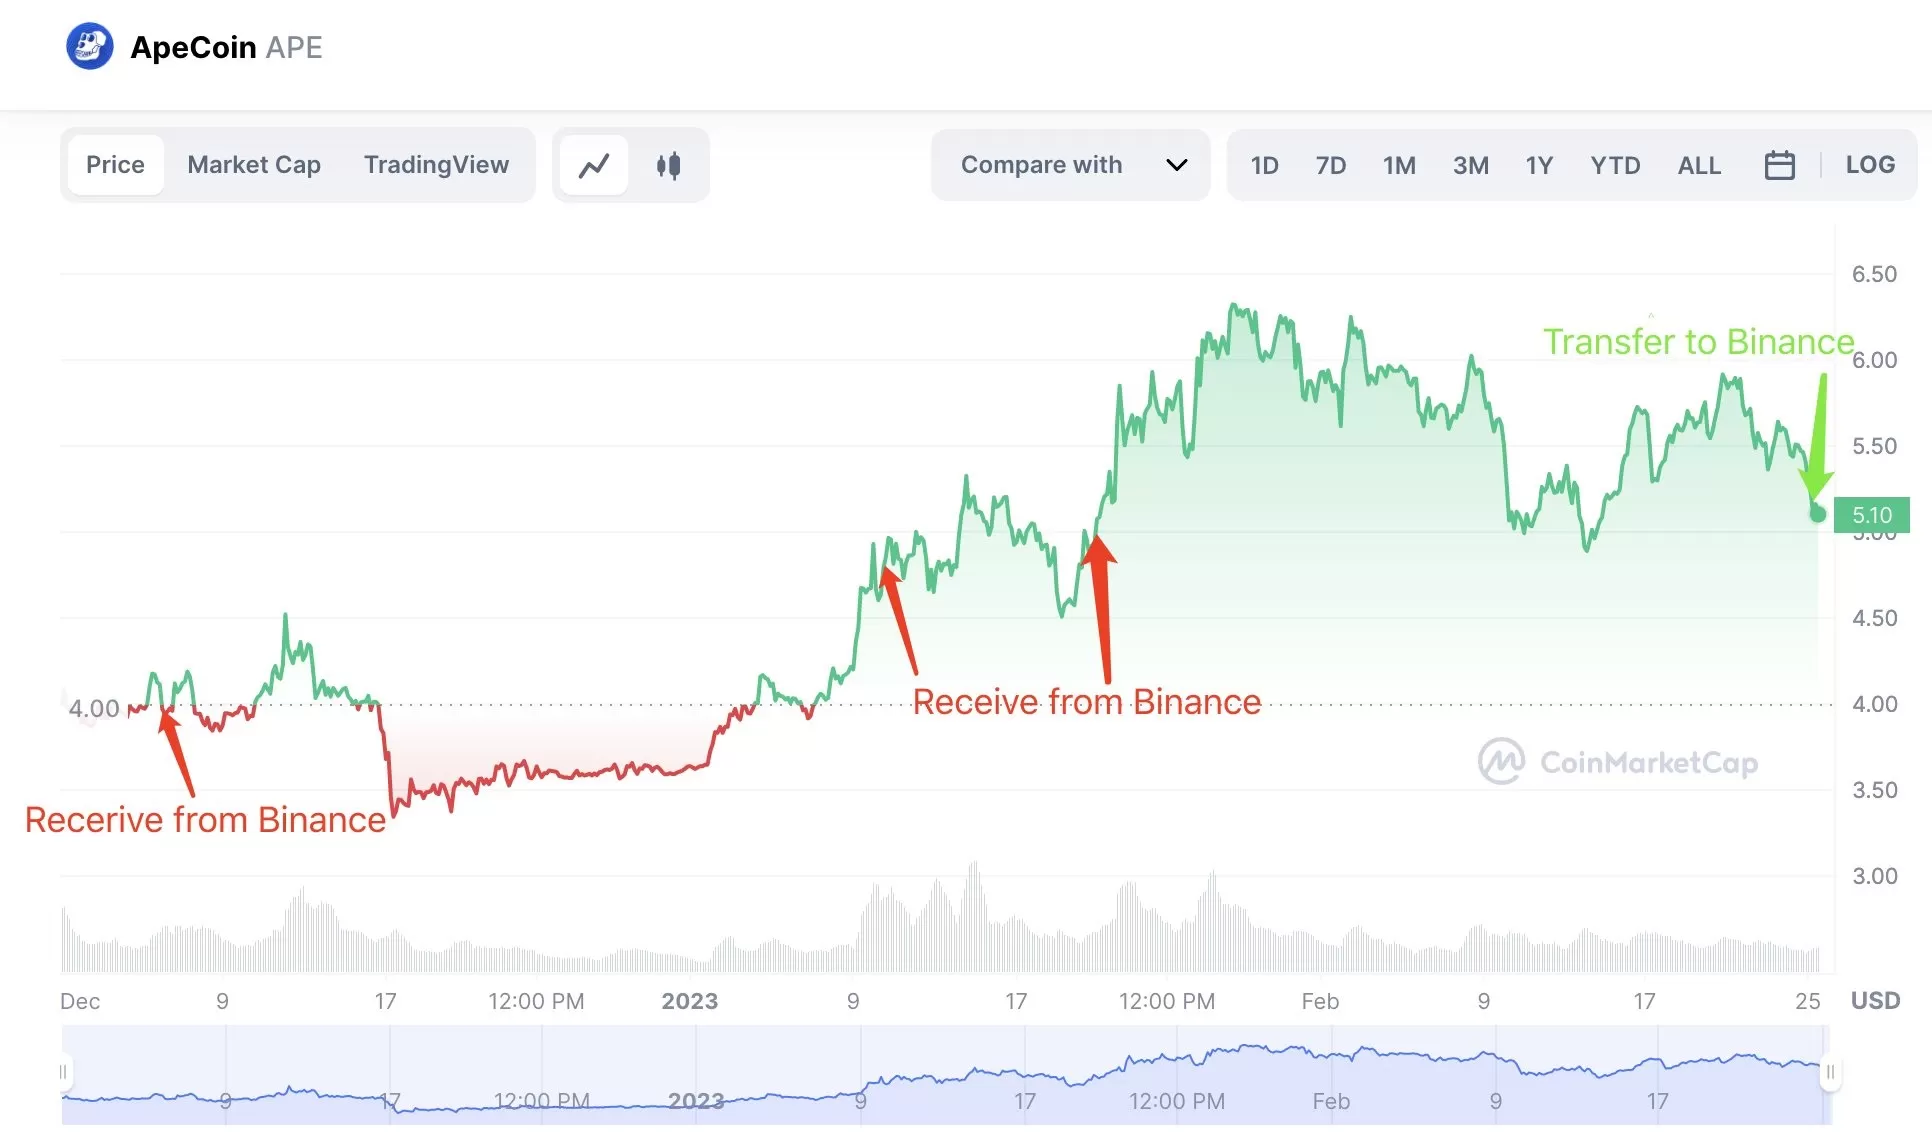Select the 1M time range
The image size is (1932, 1146).
coord(1399,165)
